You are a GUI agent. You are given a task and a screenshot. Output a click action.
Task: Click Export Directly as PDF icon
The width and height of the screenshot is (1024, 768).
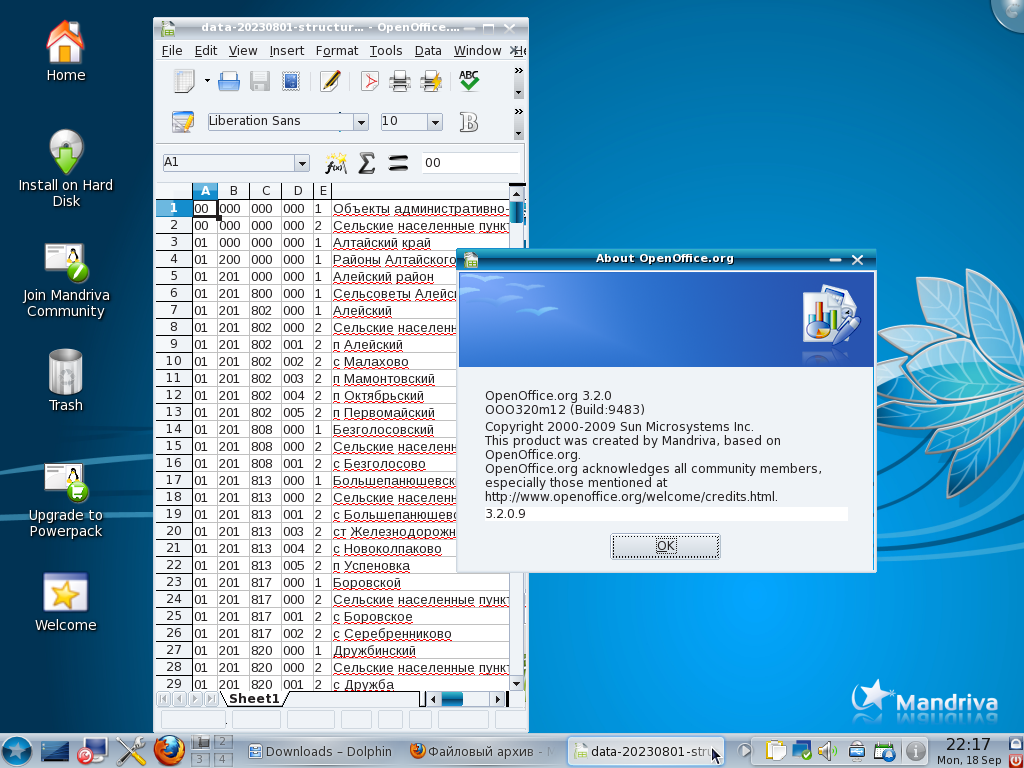[370, 82]
